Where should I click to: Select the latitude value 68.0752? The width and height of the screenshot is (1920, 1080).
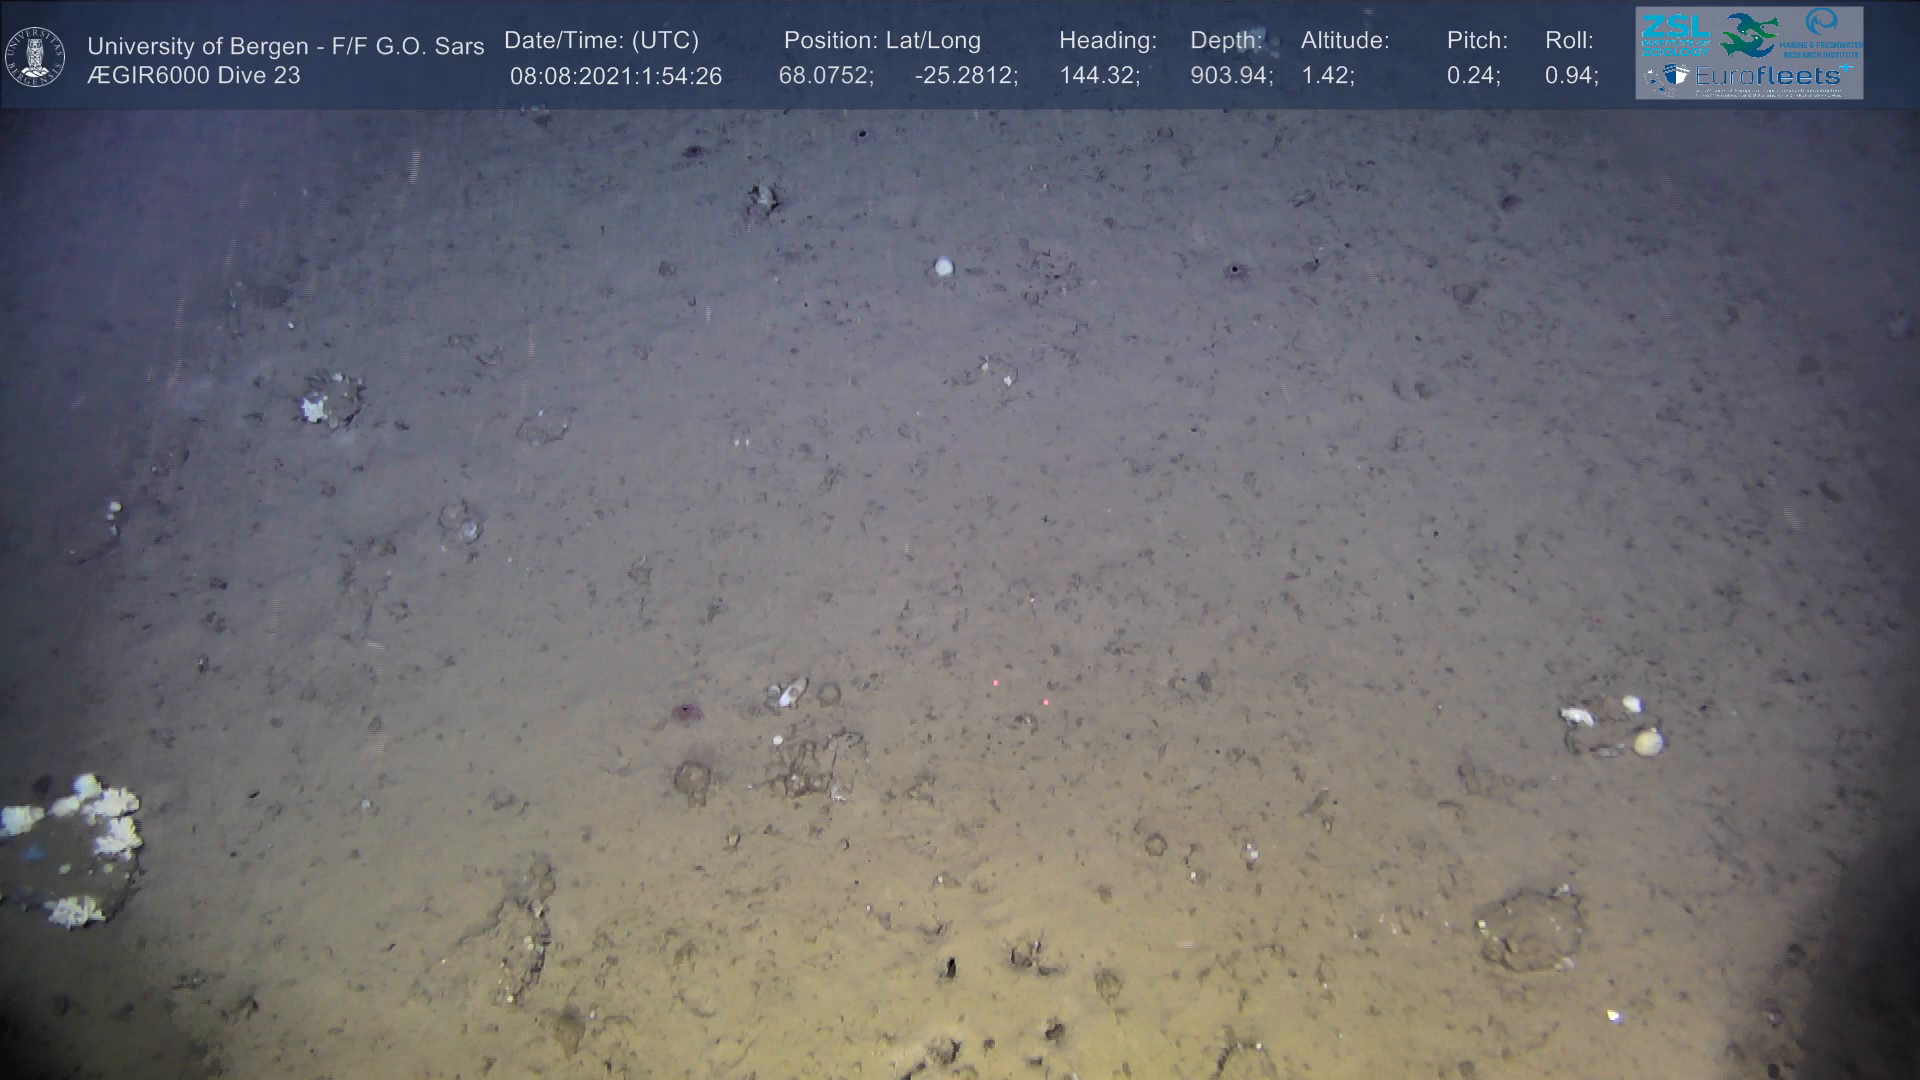coord(825,76)
